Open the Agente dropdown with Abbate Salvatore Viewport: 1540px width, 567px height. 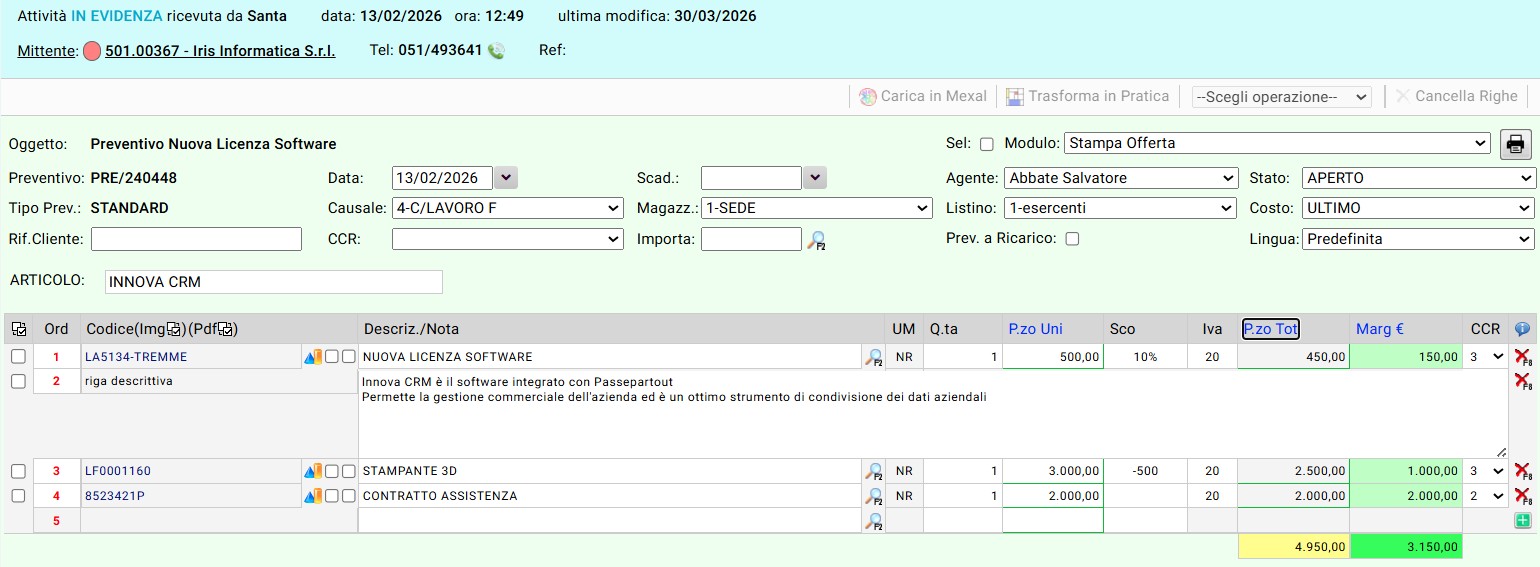(x=1120, y=178)
